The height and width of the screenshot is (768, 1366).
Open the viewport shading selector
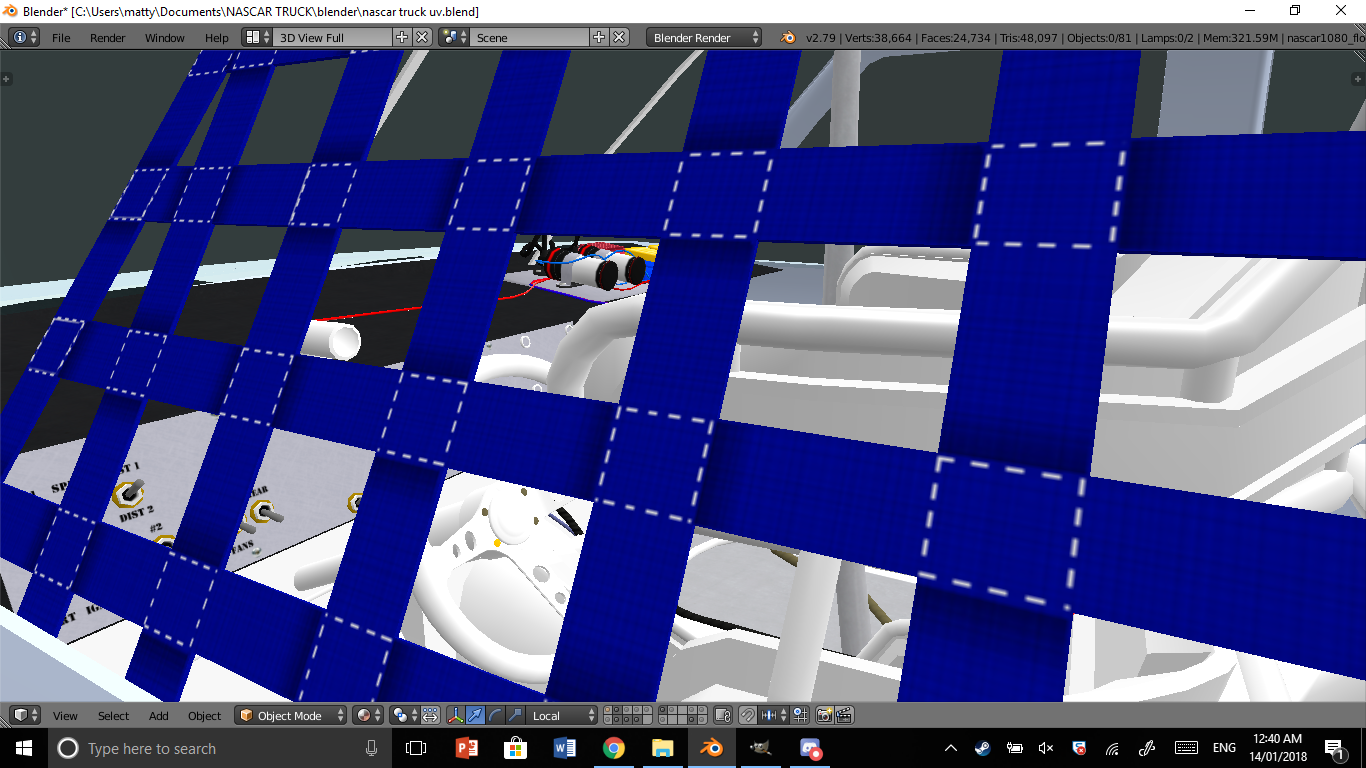coord(368,715)
